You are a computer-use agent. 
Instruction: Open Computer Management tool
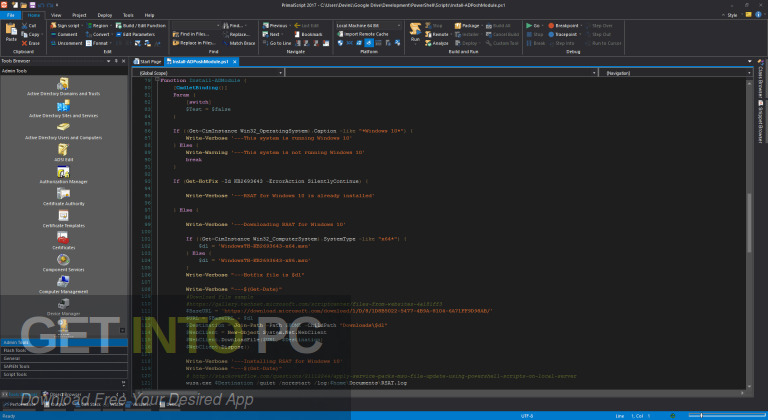point(63,285)
